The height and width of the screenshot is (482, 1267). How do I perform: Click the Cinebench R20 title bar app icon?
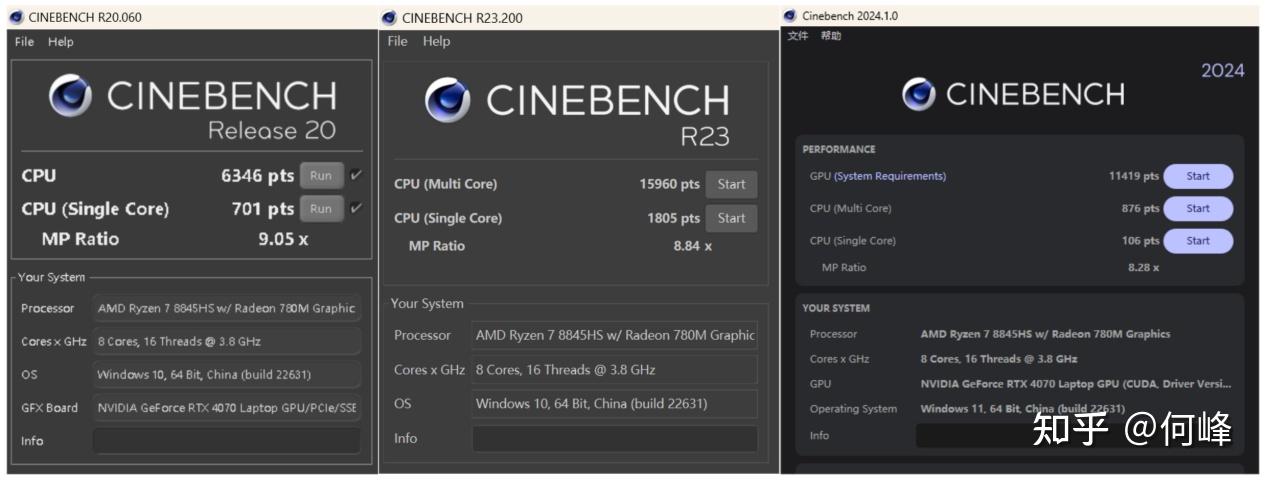point(16,17)
